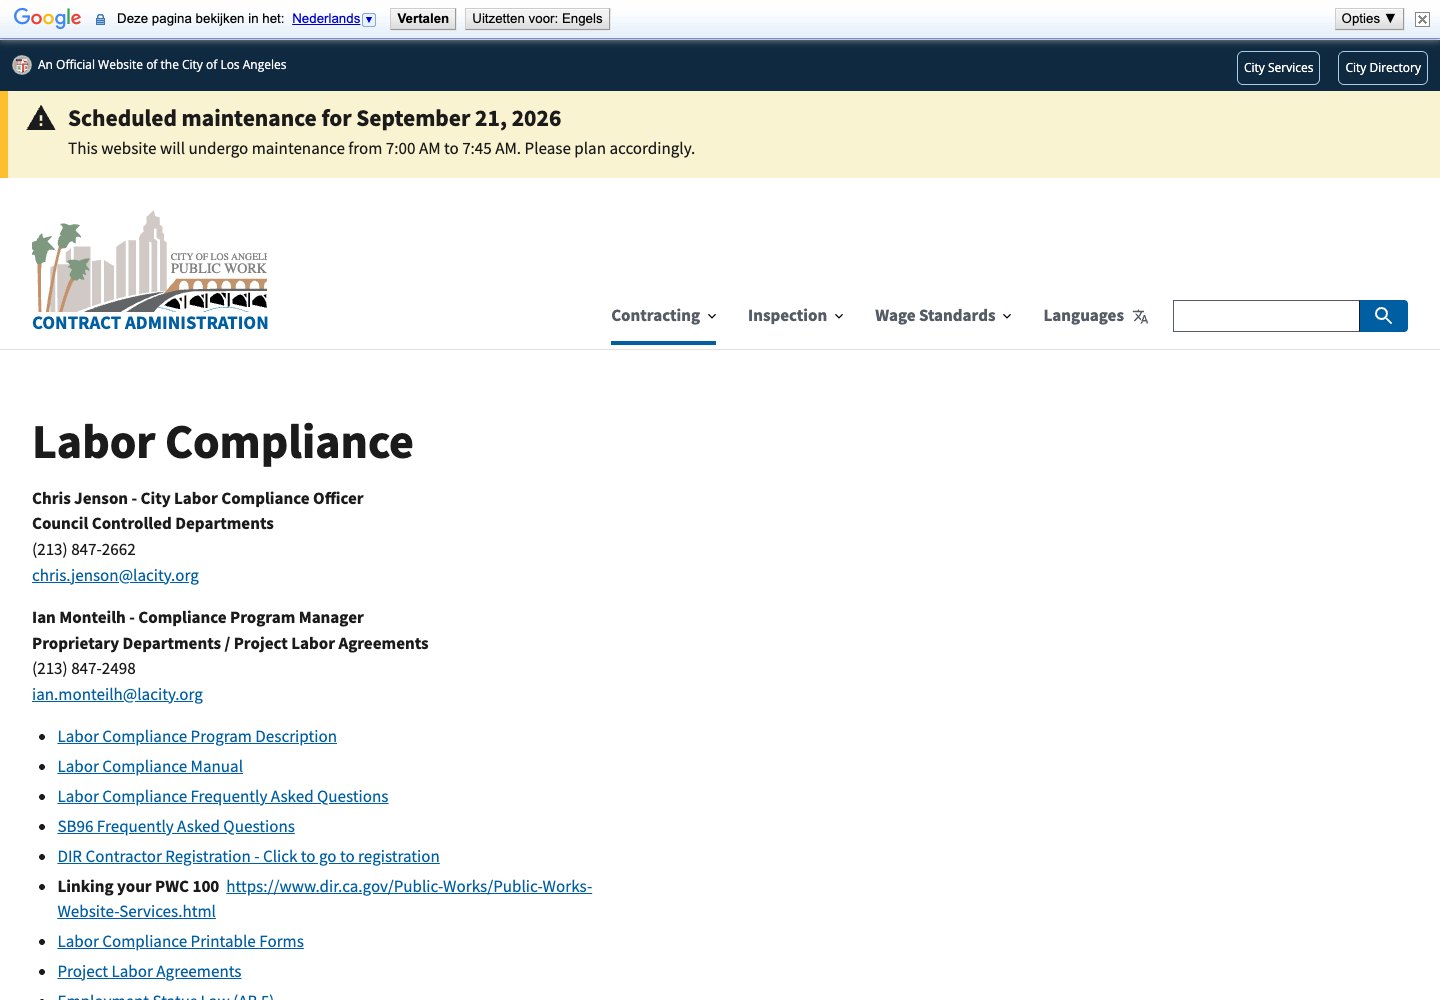Open DIR Contractor Registration link

point(248,856)
